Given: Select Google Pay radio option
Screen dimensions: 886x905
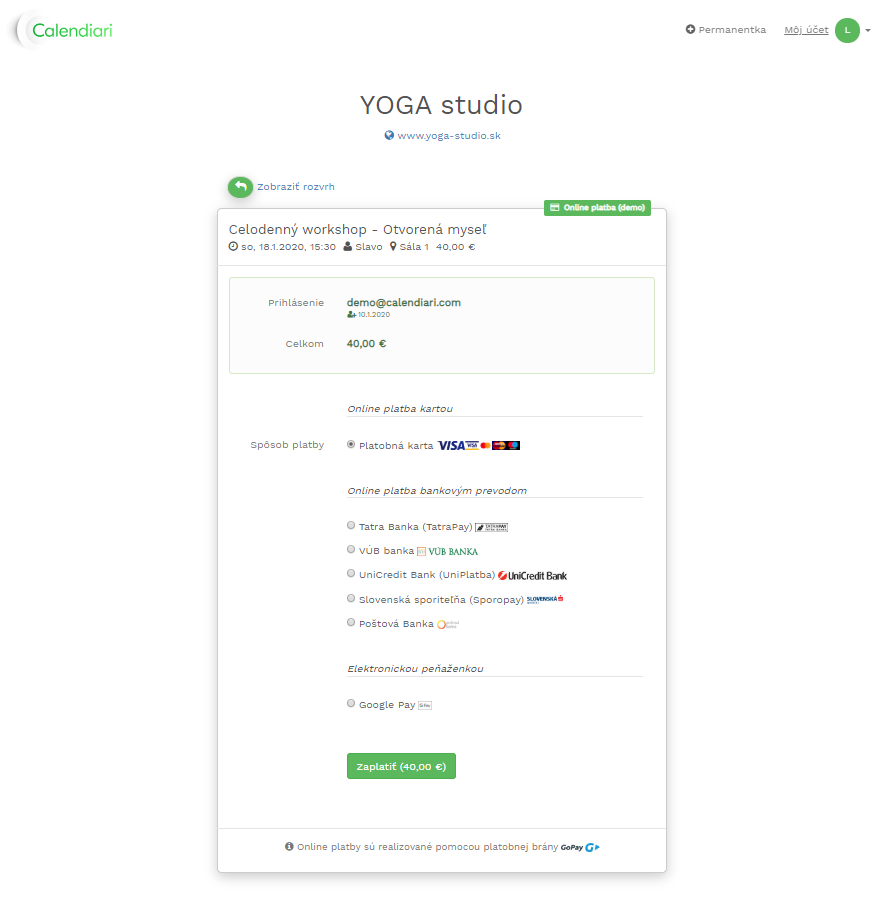Looking at the screenshot, I should (351, 704).
